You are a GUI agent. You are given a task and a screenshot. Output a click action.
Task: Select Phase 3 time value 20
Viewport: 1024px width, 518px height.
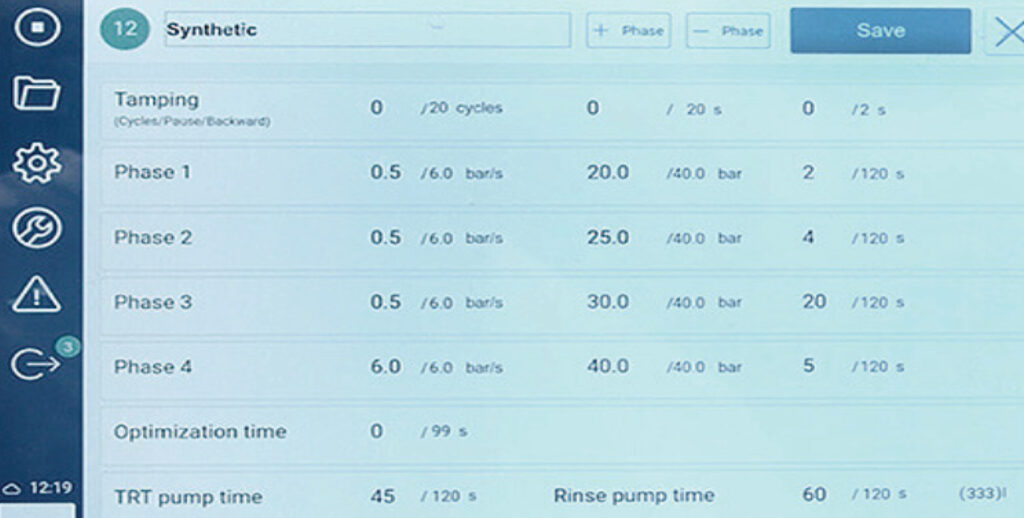pyautogui.click(x=814, y=302)
